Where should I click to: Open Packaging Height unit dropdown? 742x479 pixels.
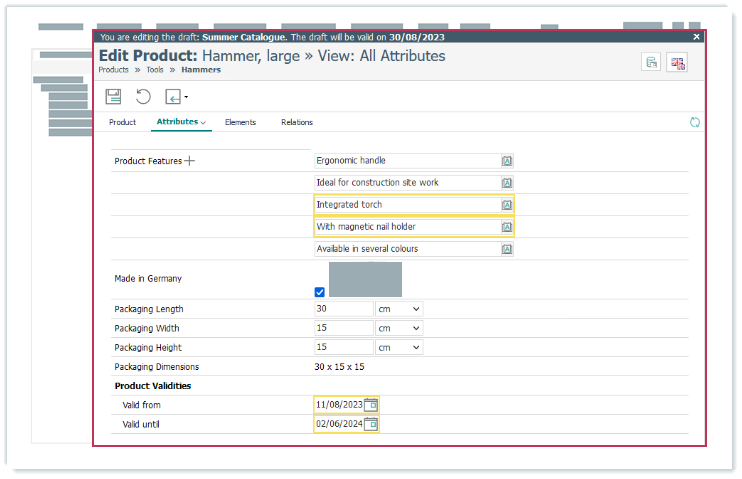(399, 347)
